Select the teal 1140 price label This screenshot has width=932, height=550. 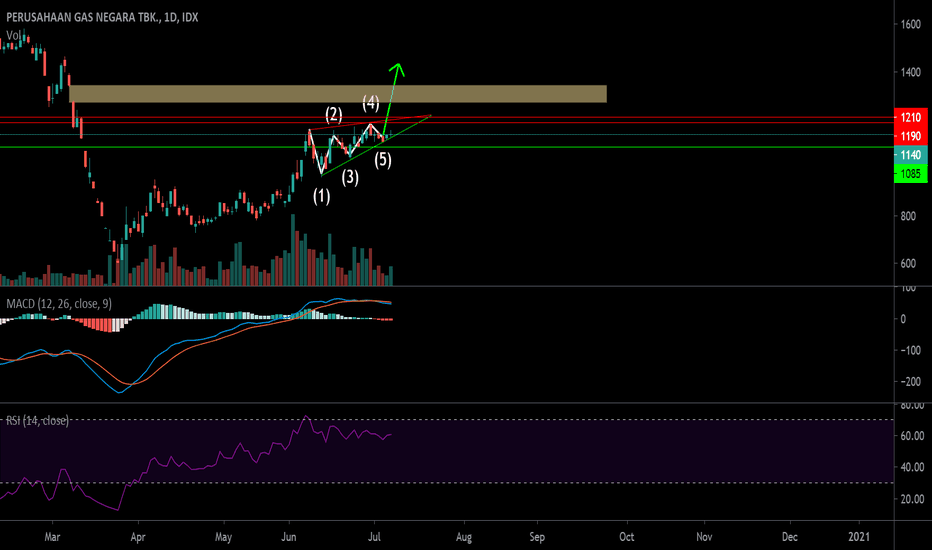click(x=911, y=155)
